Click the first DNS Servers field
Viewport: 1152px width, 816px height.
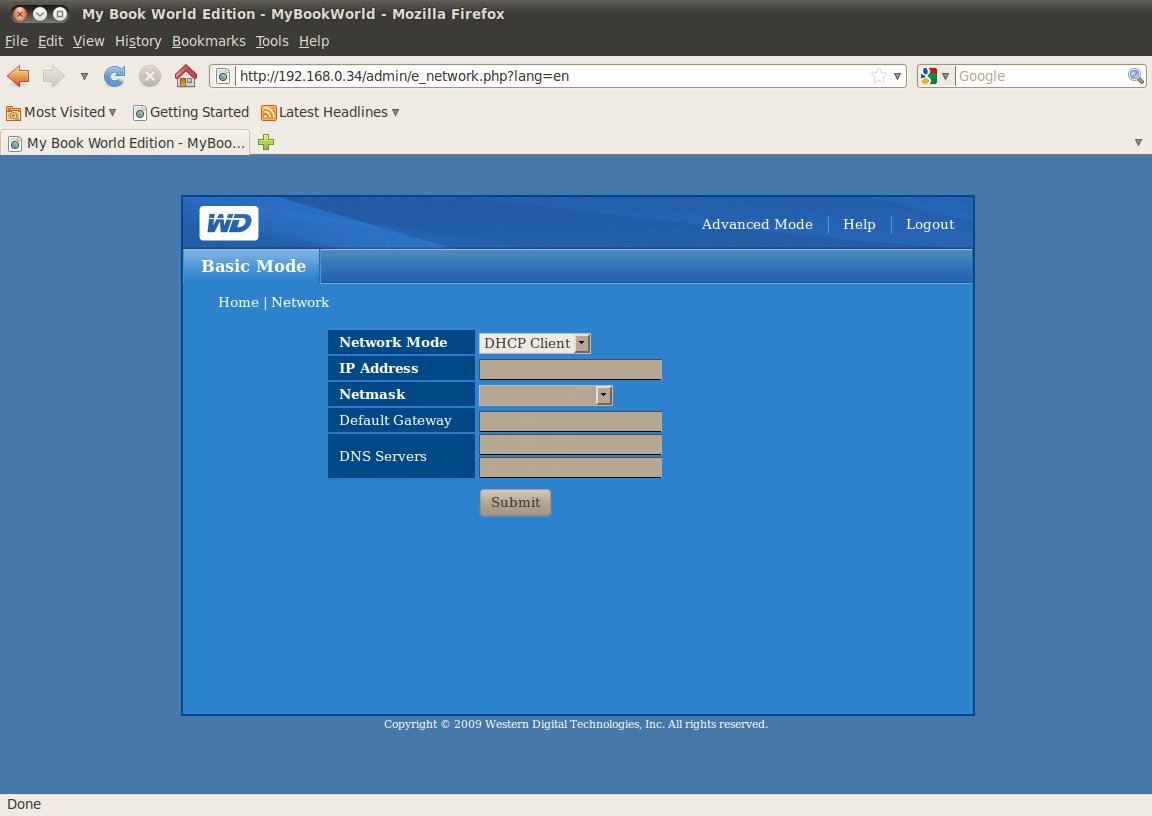[570, 445]
